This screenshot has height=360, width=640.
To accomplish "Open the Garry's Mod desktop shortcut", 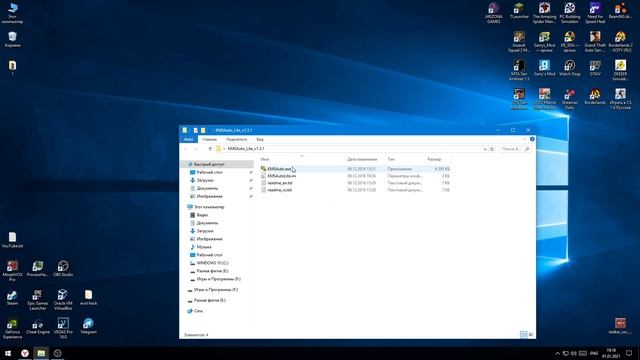I will [544, 68].
